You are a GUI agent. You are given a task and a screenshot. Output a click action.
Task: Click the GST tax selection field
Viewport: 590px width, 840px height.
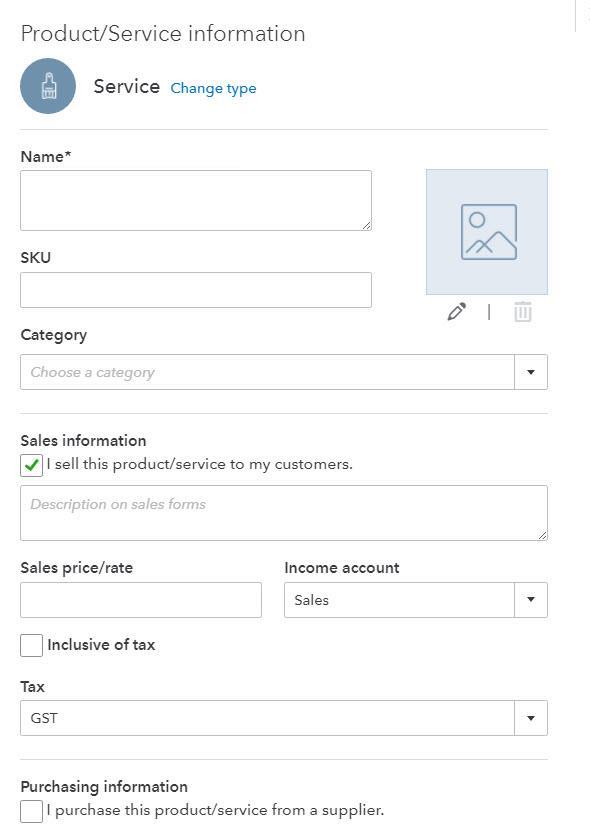267,718
